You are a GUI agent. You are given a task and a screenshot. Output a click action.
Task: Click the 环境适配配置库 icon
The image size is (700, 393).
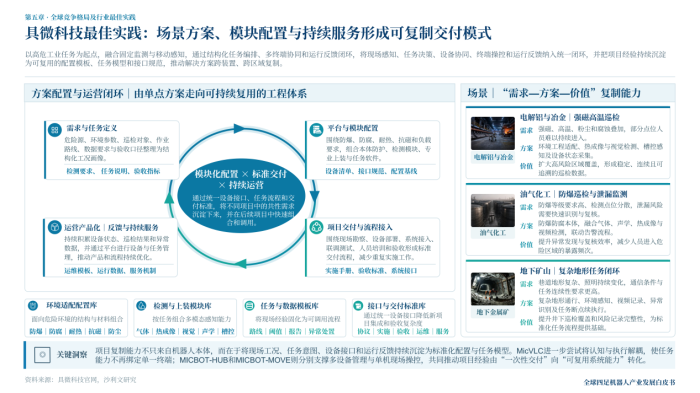click(33, 306)
